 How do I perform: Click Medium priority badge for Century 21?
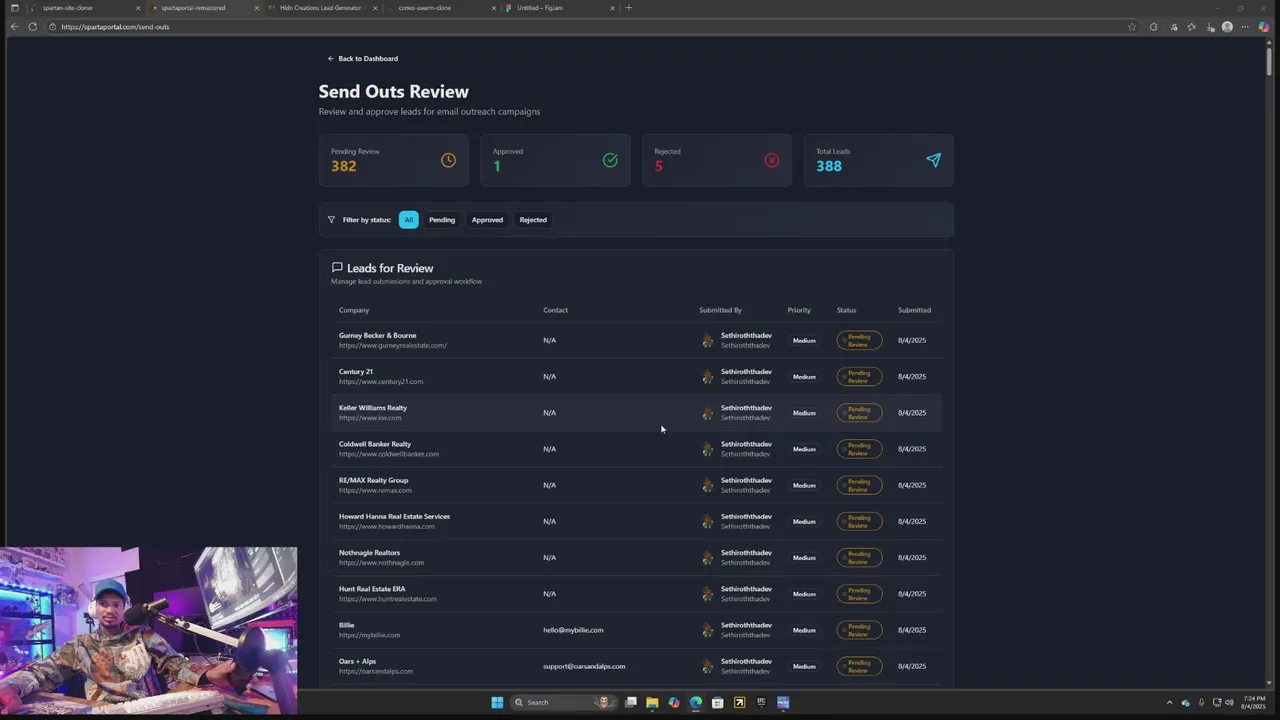(x=804, y=377)
